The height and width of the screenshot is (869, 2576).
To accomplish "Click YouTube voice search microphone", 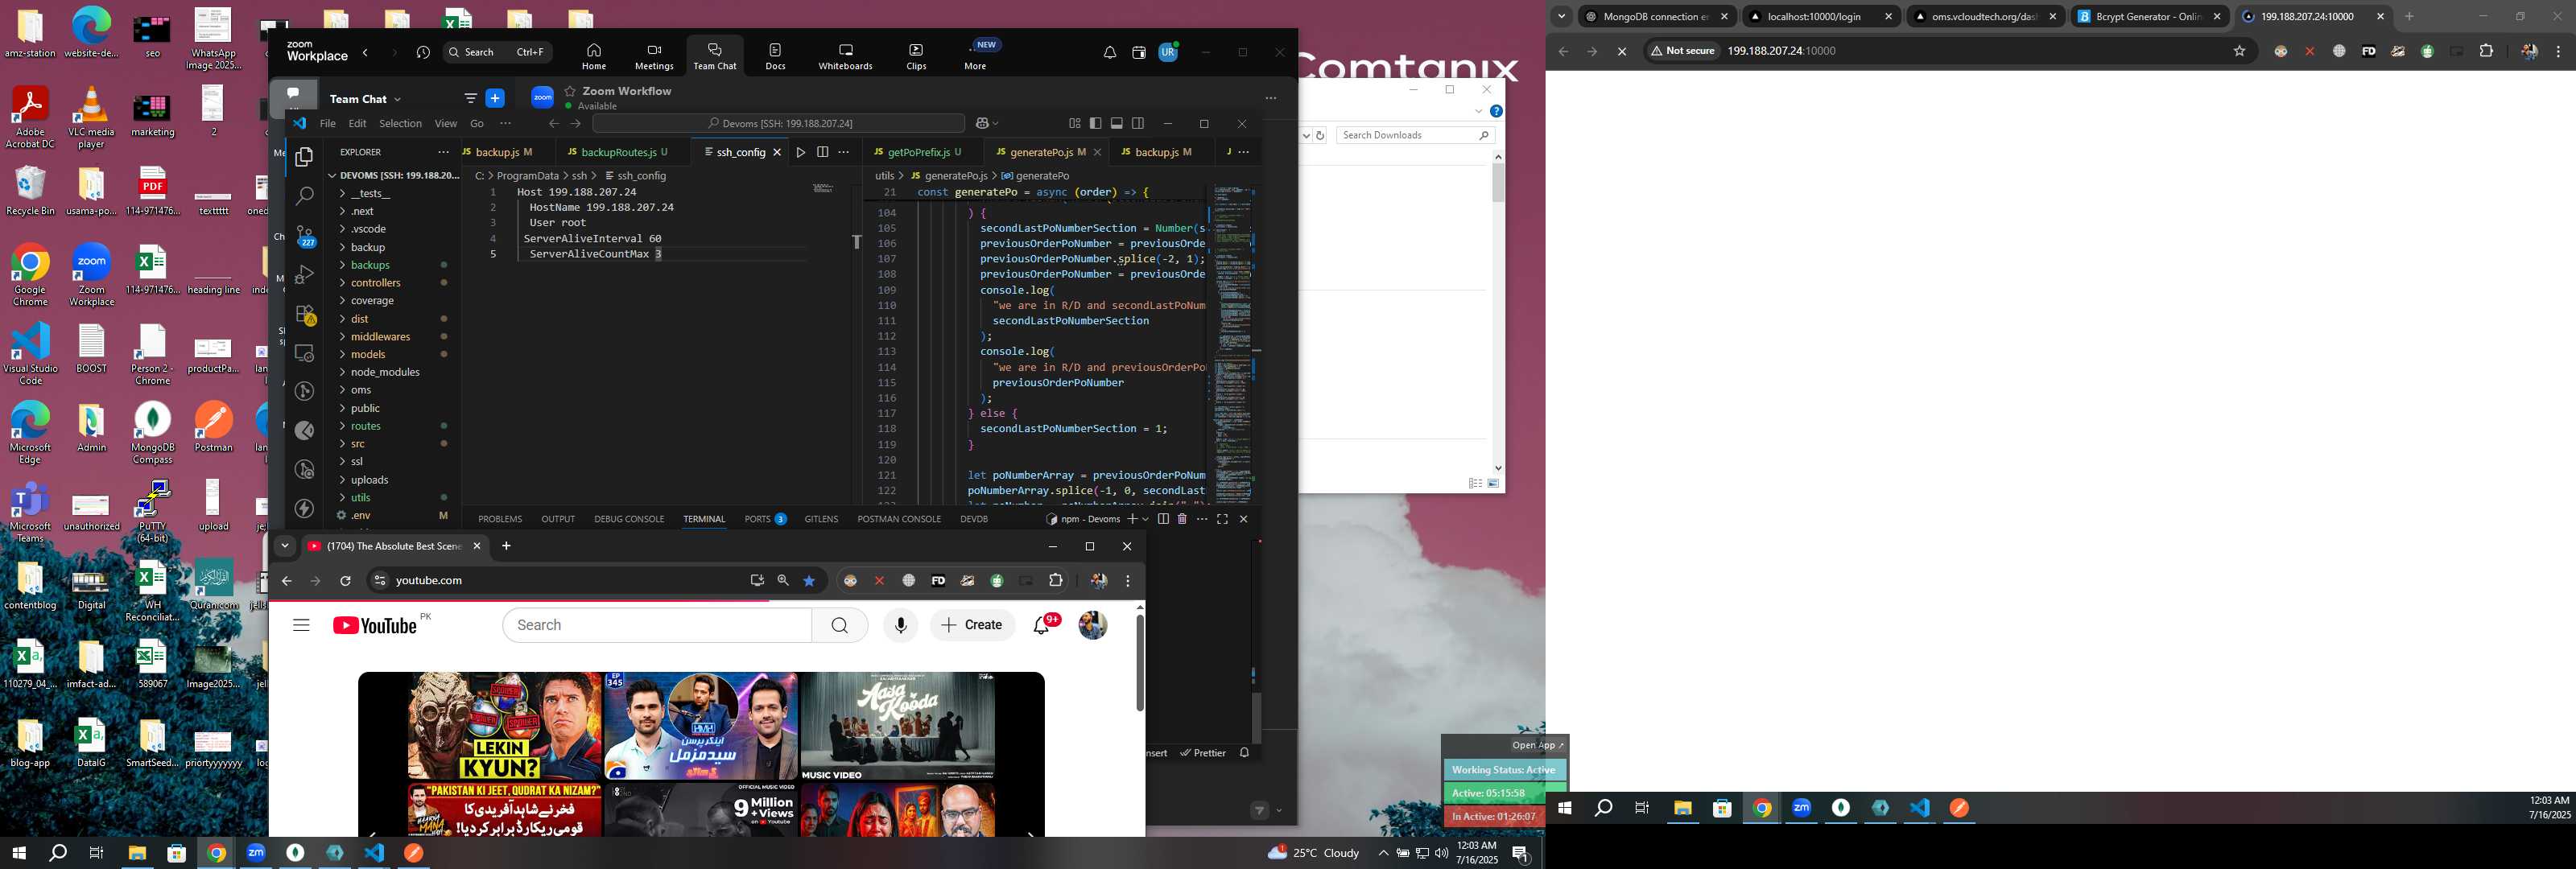I will [x=901, y=625].
